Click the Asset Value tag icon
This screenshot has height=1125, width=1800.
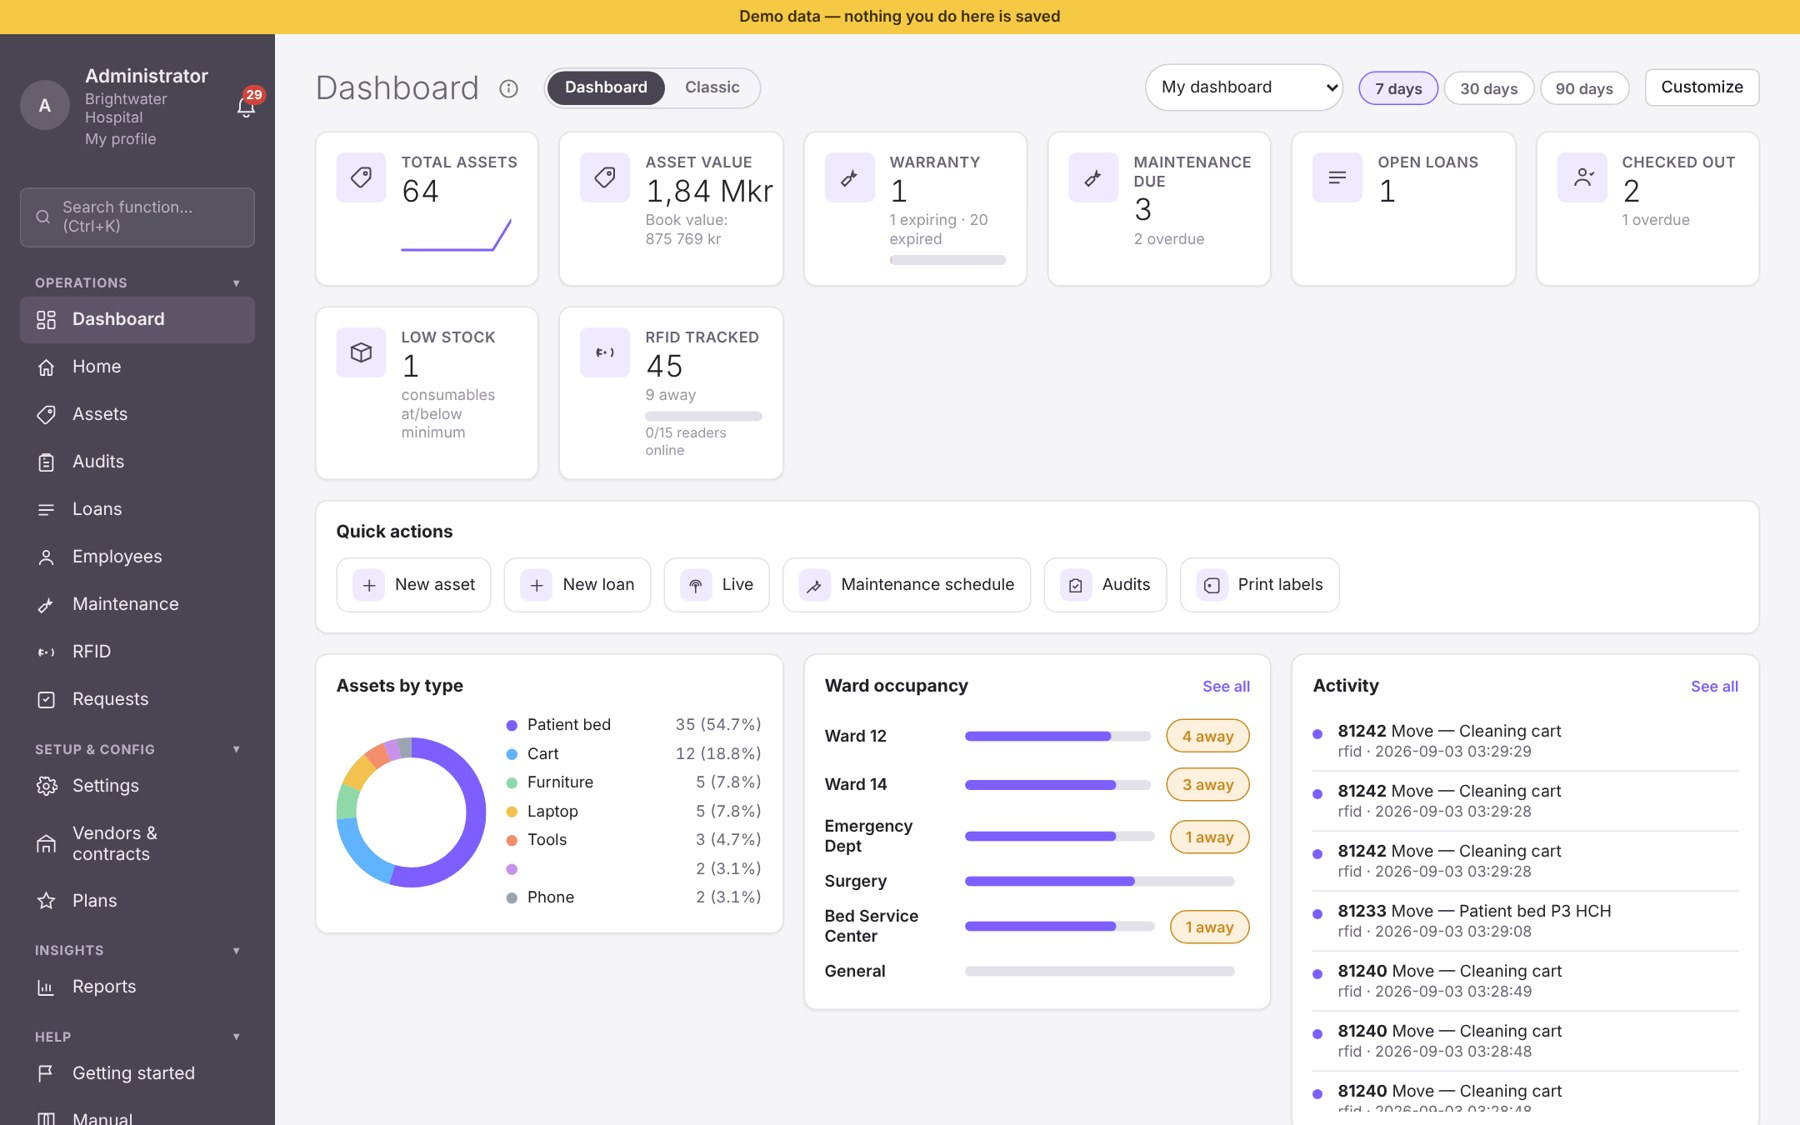(605, 178)
